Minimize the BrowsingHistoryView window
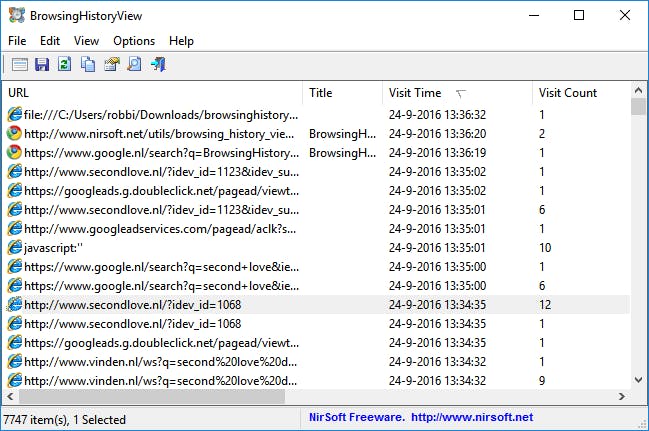The width and height of the screenshot is (649, 431). (x=534, y=15)
